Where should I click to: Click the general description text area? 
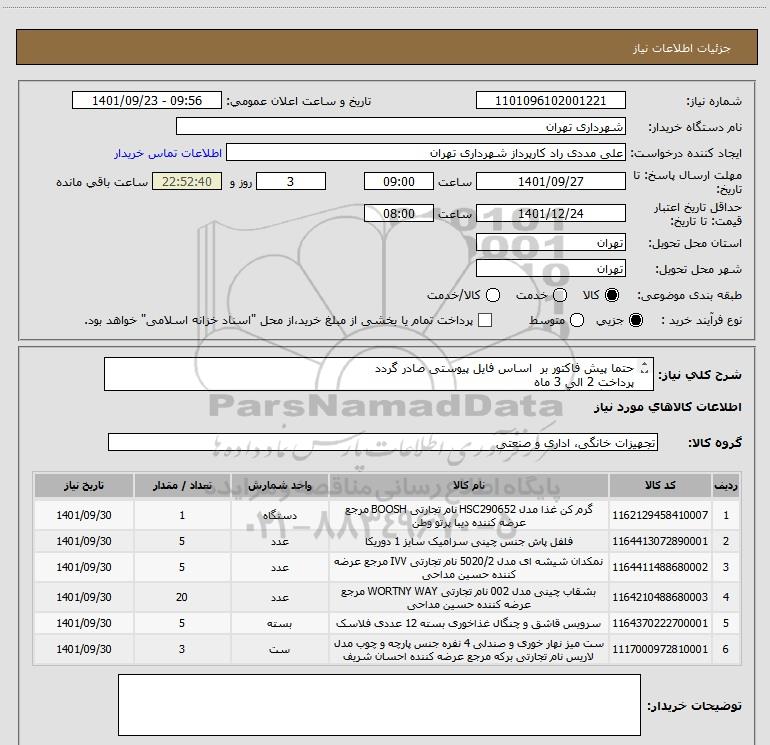379,374
